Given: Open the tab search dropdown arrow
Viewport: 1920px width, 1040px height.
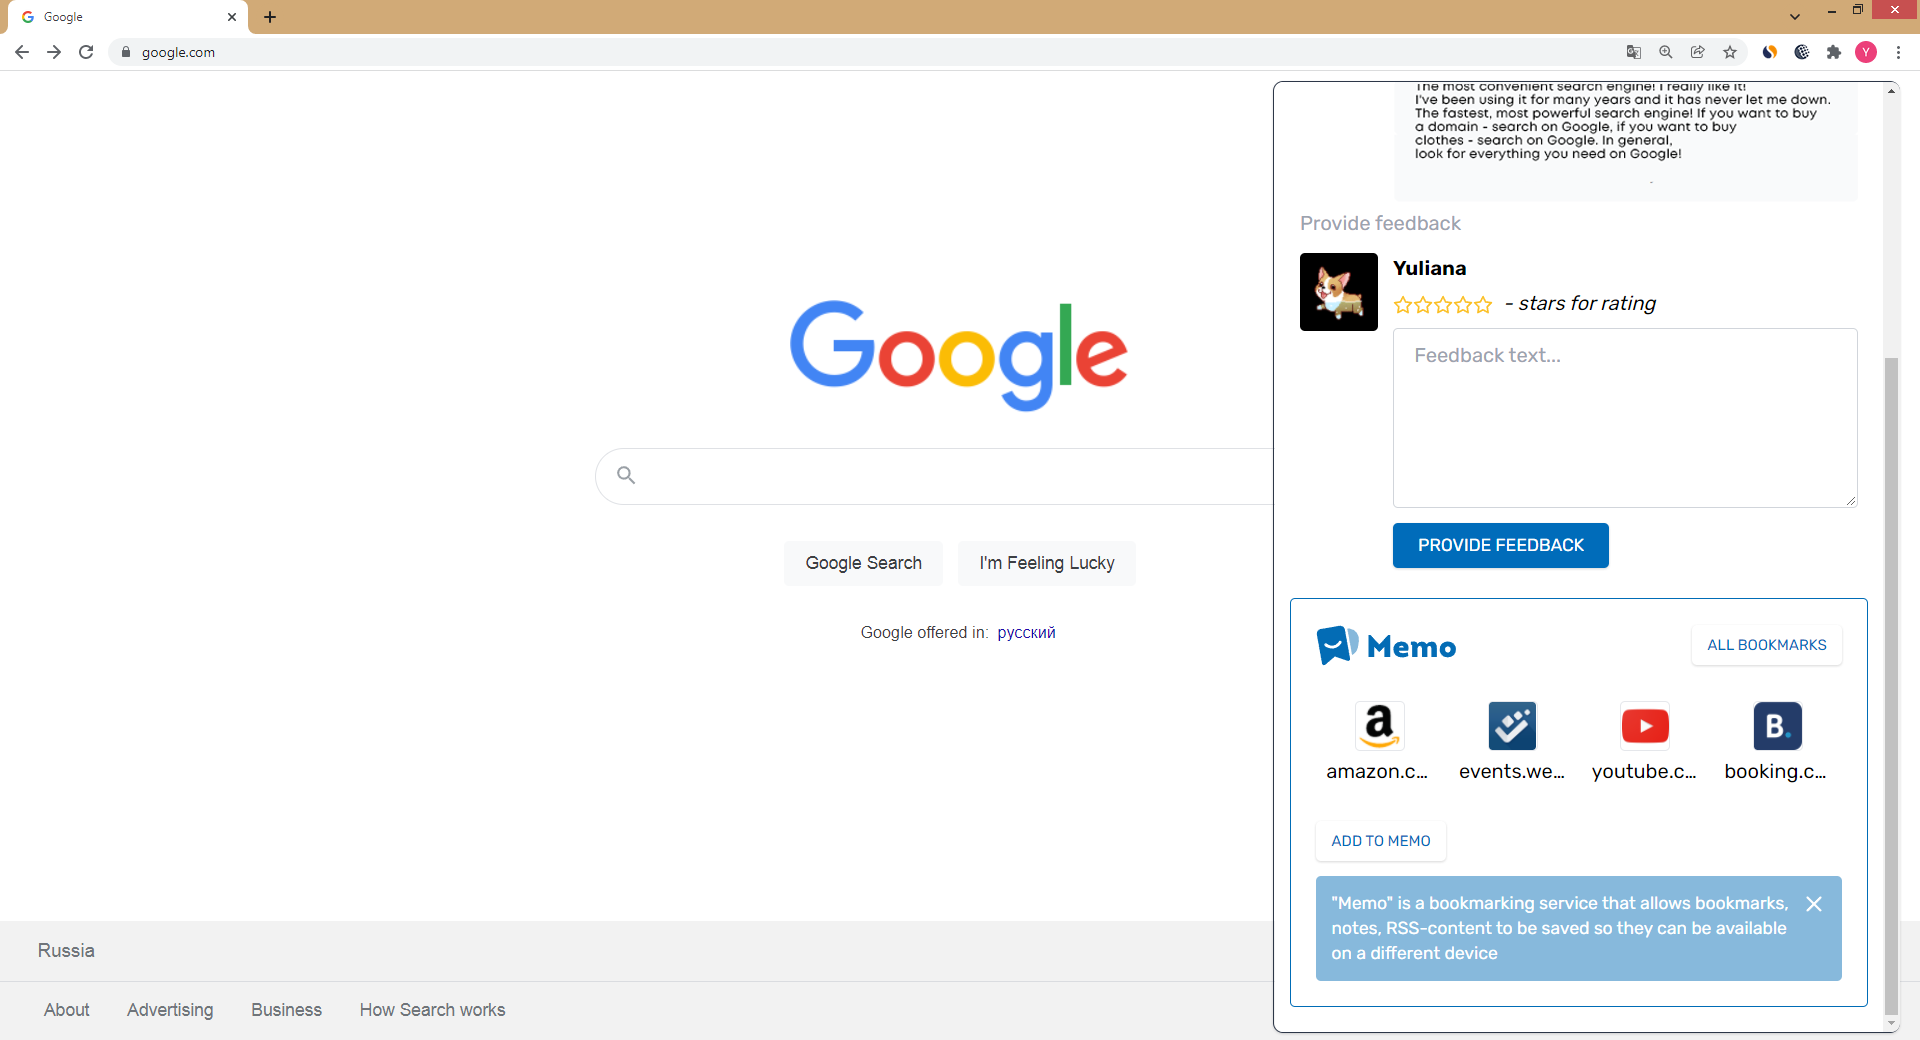Looking at the screenshot, I should [x=1795, y=17].
